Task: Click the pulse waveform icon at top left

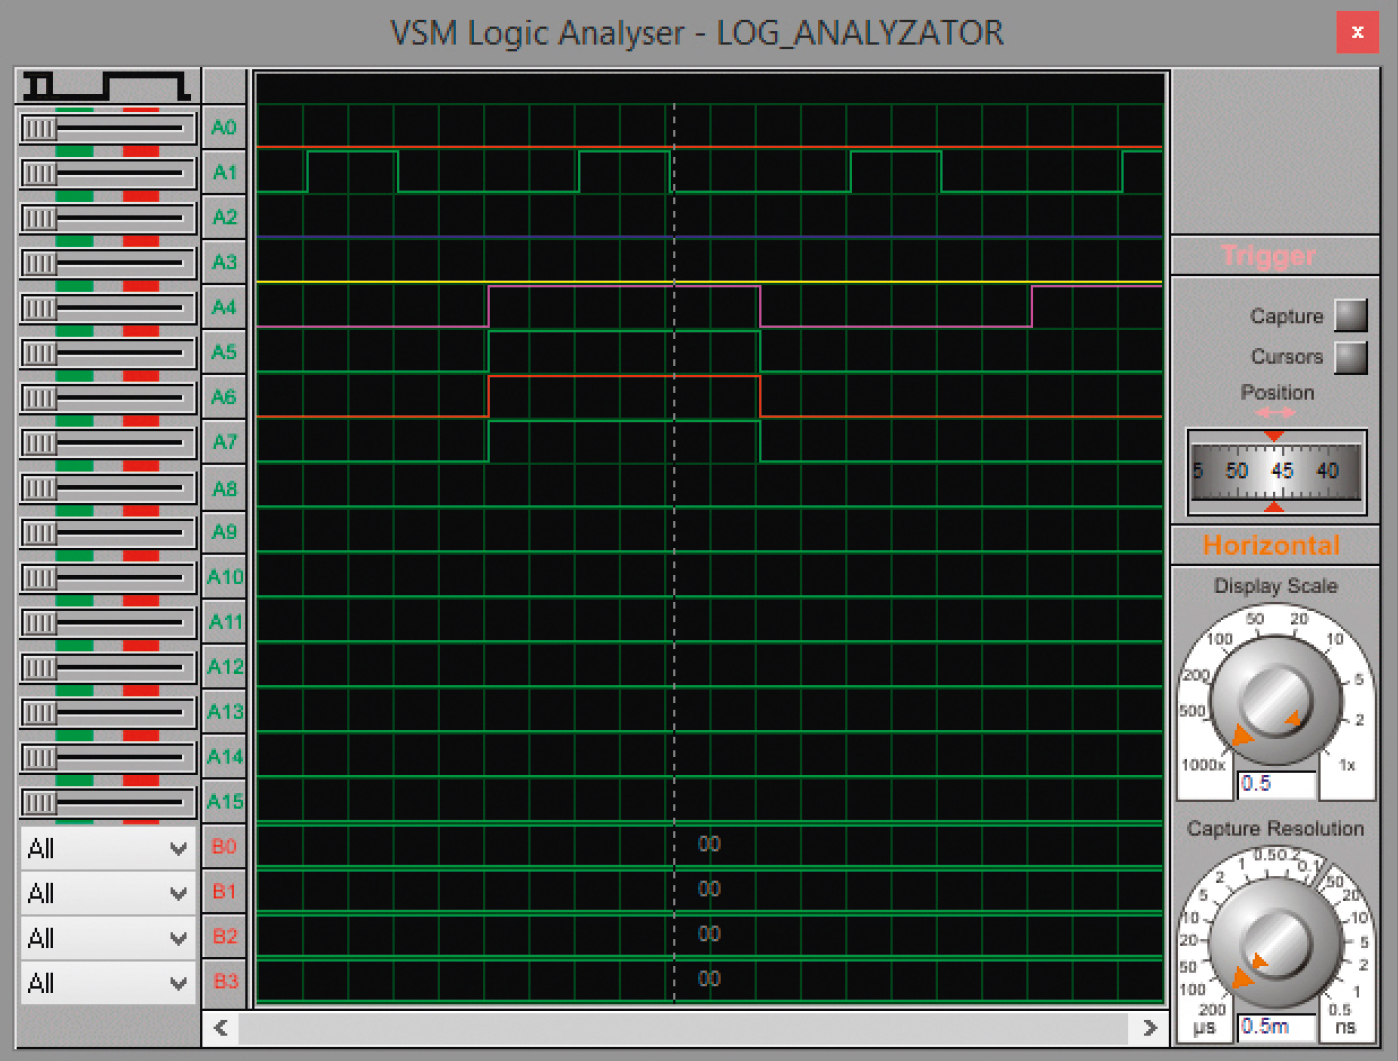Action: 107,86
